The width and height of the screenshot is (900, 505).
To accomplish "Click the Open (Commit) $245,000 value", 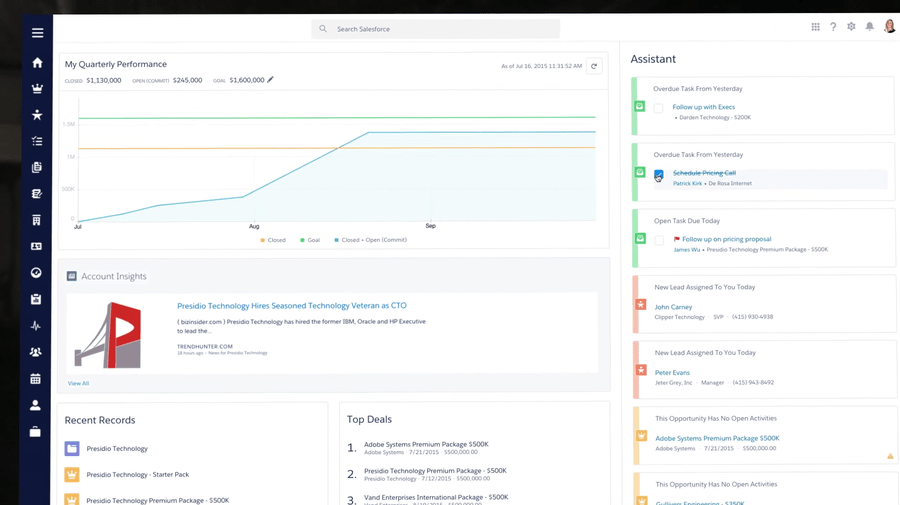I will point(187,80).
